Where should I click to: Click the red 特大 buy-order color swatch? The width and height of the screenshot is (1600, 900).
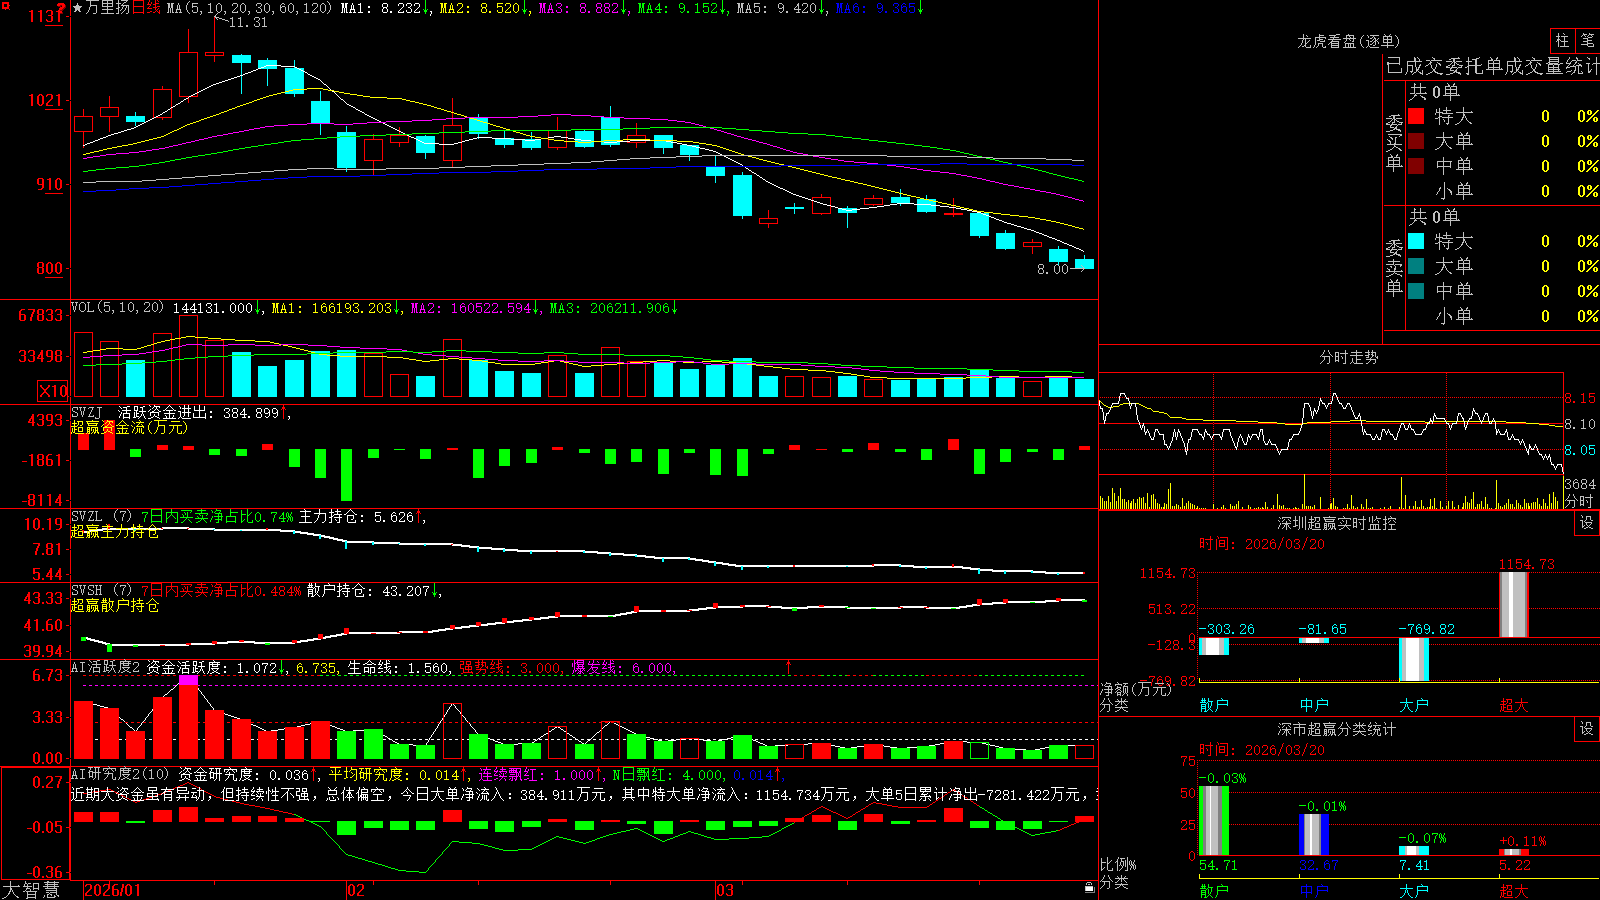pos(1416,116)
